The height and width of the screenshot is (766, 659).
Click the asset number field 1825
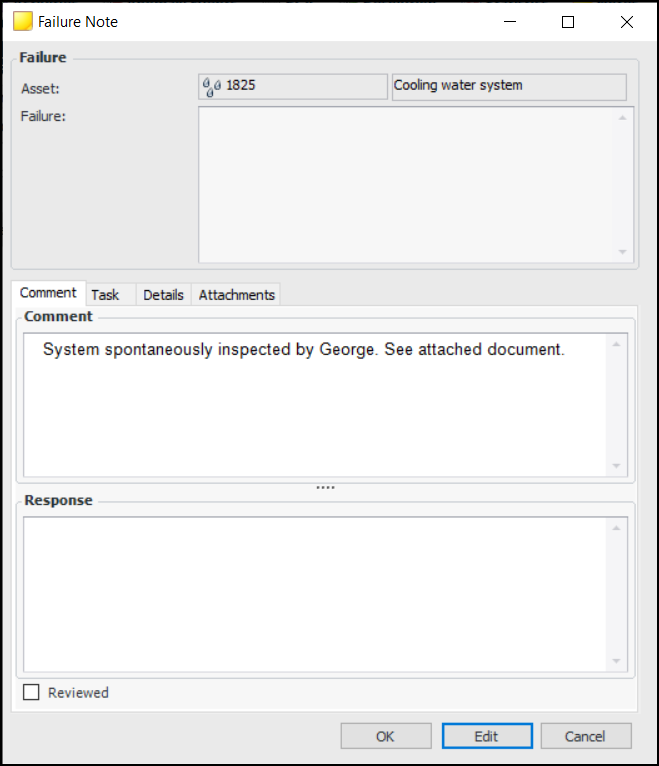293,86
